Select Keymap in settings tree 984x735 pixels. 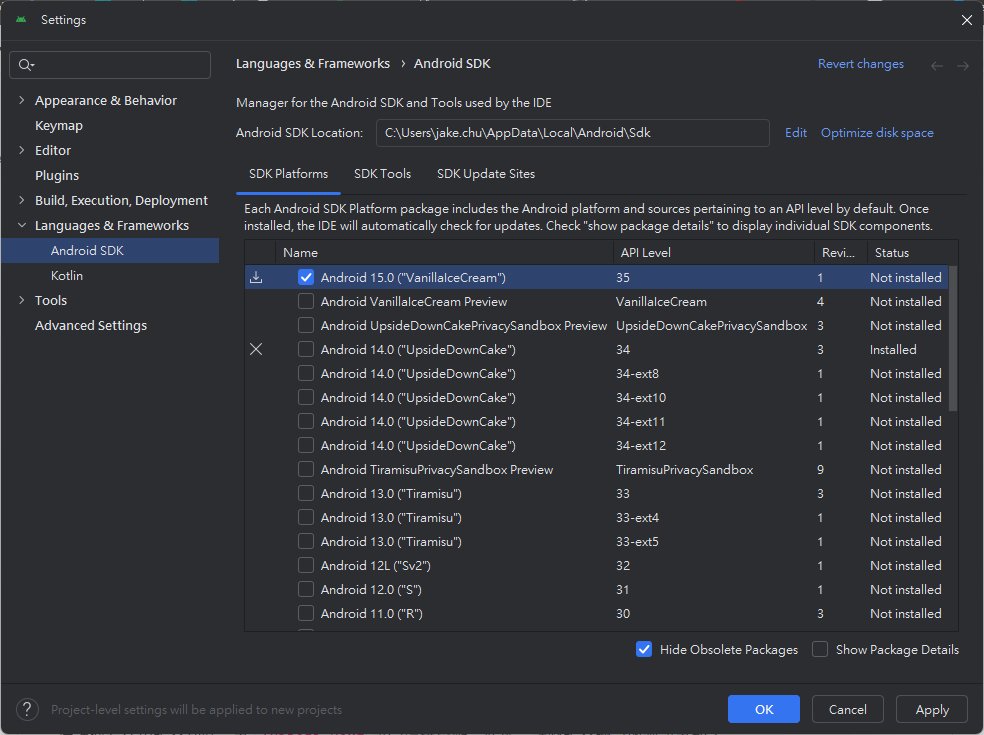pos(59,126)
